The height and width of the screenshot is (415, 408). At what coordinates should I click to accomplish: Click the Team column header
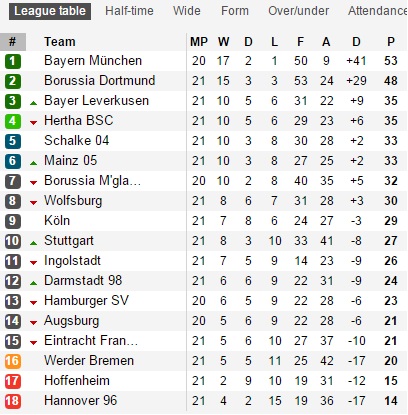[x=60, y=42]
